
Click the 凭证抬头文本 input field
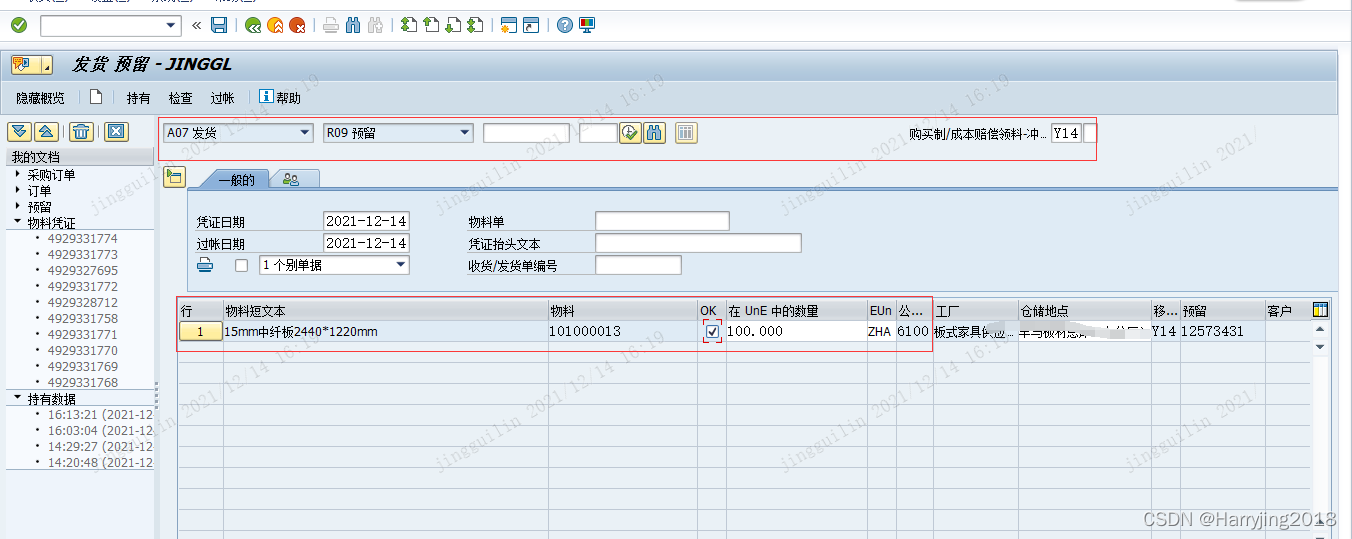698,243
